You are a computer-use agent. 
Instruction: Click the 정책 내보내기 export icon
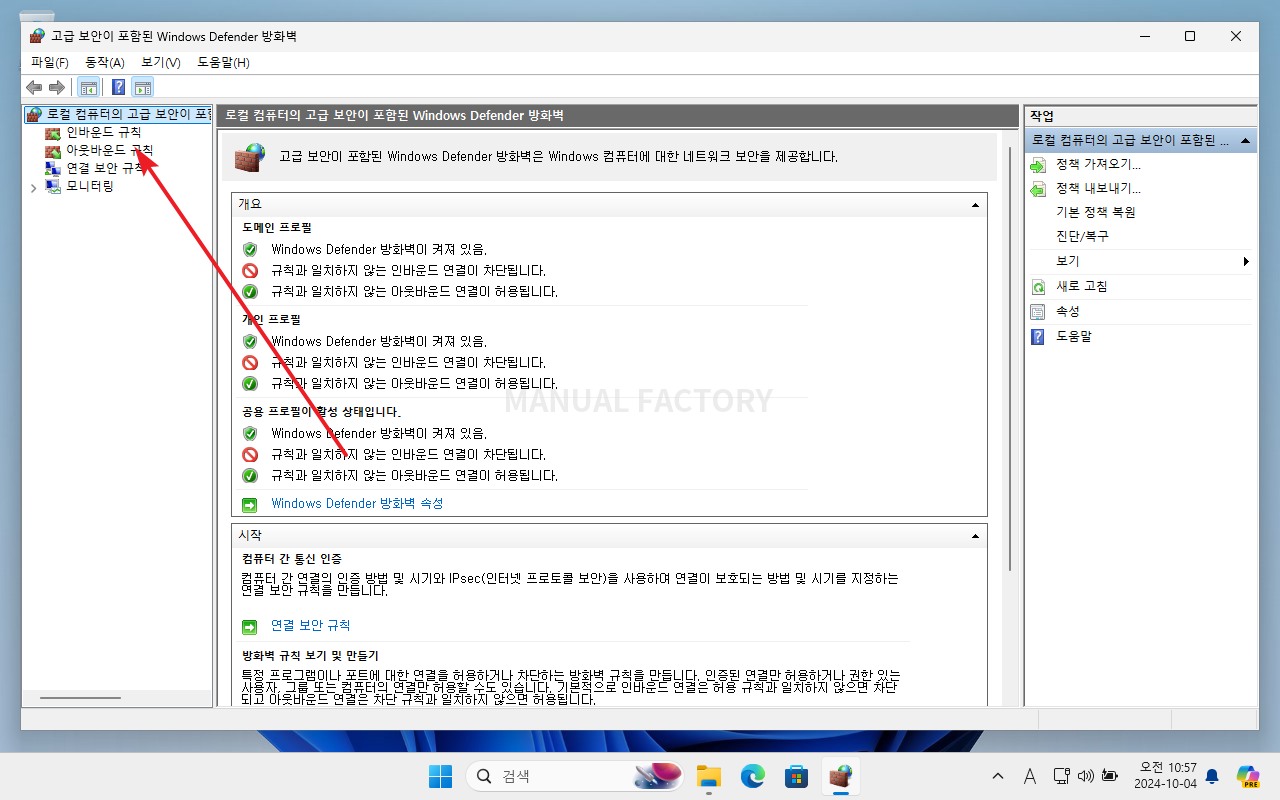pos(1038,189)
